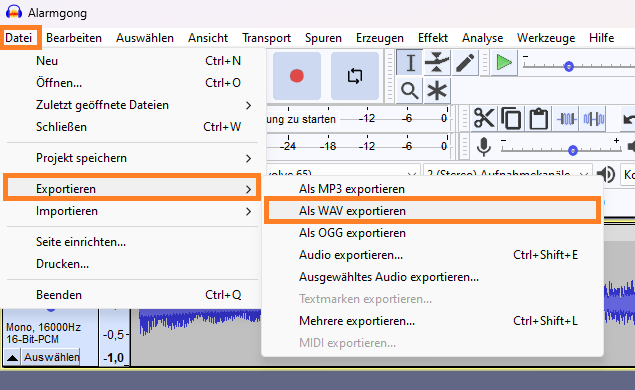Viewport: 635px width, 390px height.
Task: Choose Seite einrichten... entry
Action: 132,242
